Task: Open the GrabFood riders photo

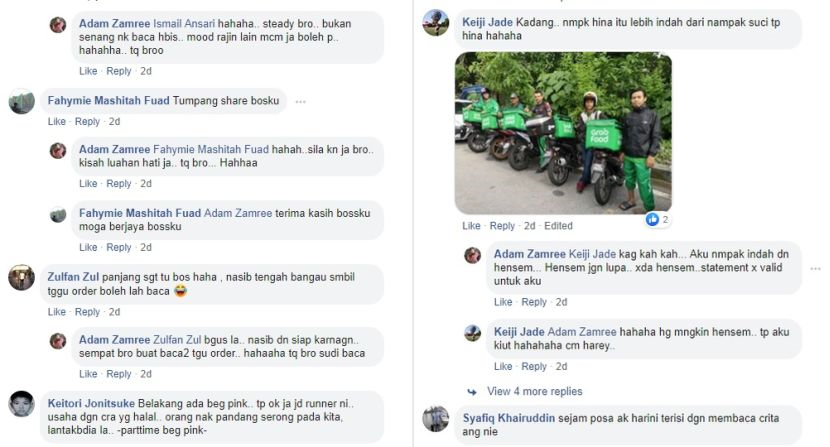Action: click(563, 133)
